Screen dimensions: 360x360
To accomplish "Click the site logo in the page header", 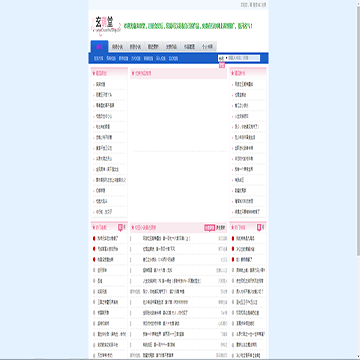I will coord(103,26).
